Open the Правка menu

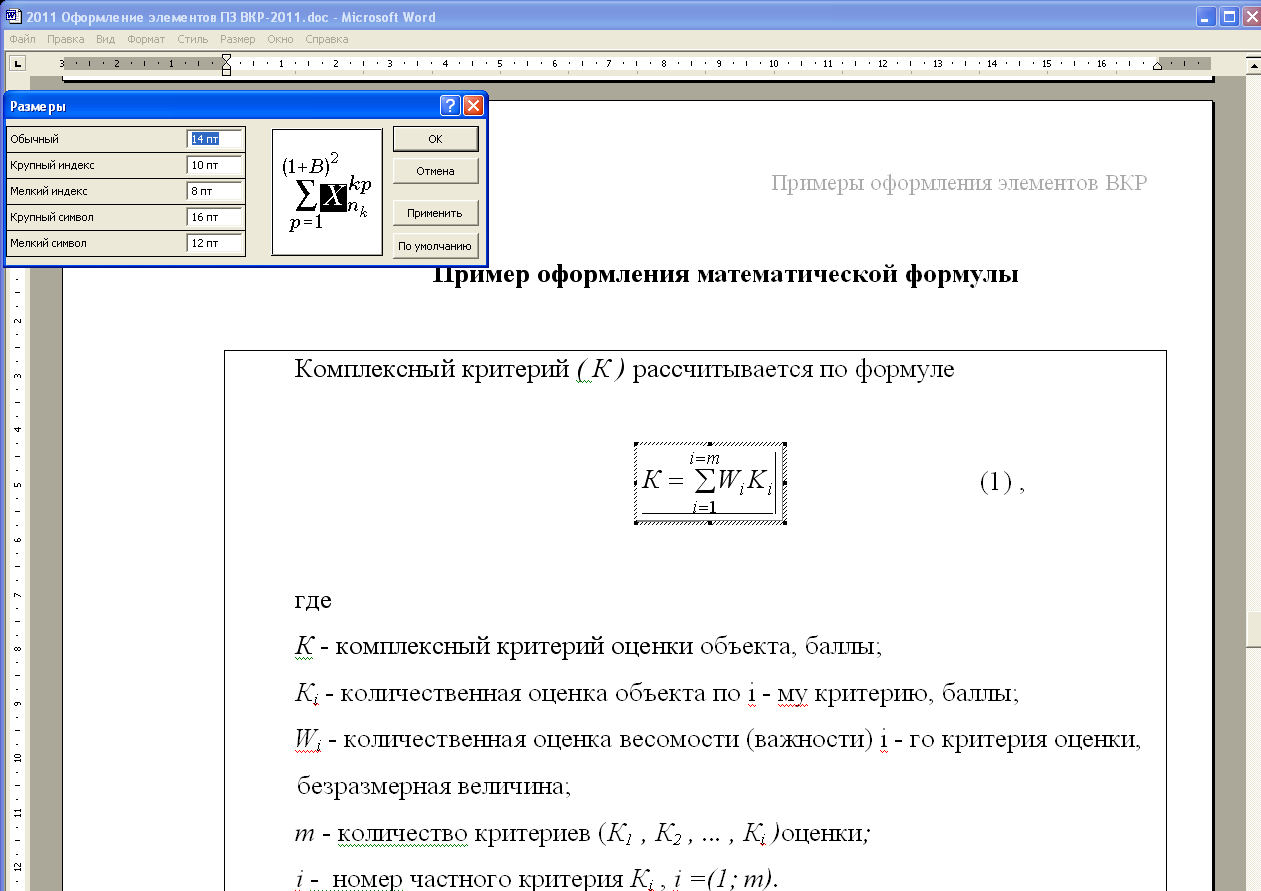(66, 39)
